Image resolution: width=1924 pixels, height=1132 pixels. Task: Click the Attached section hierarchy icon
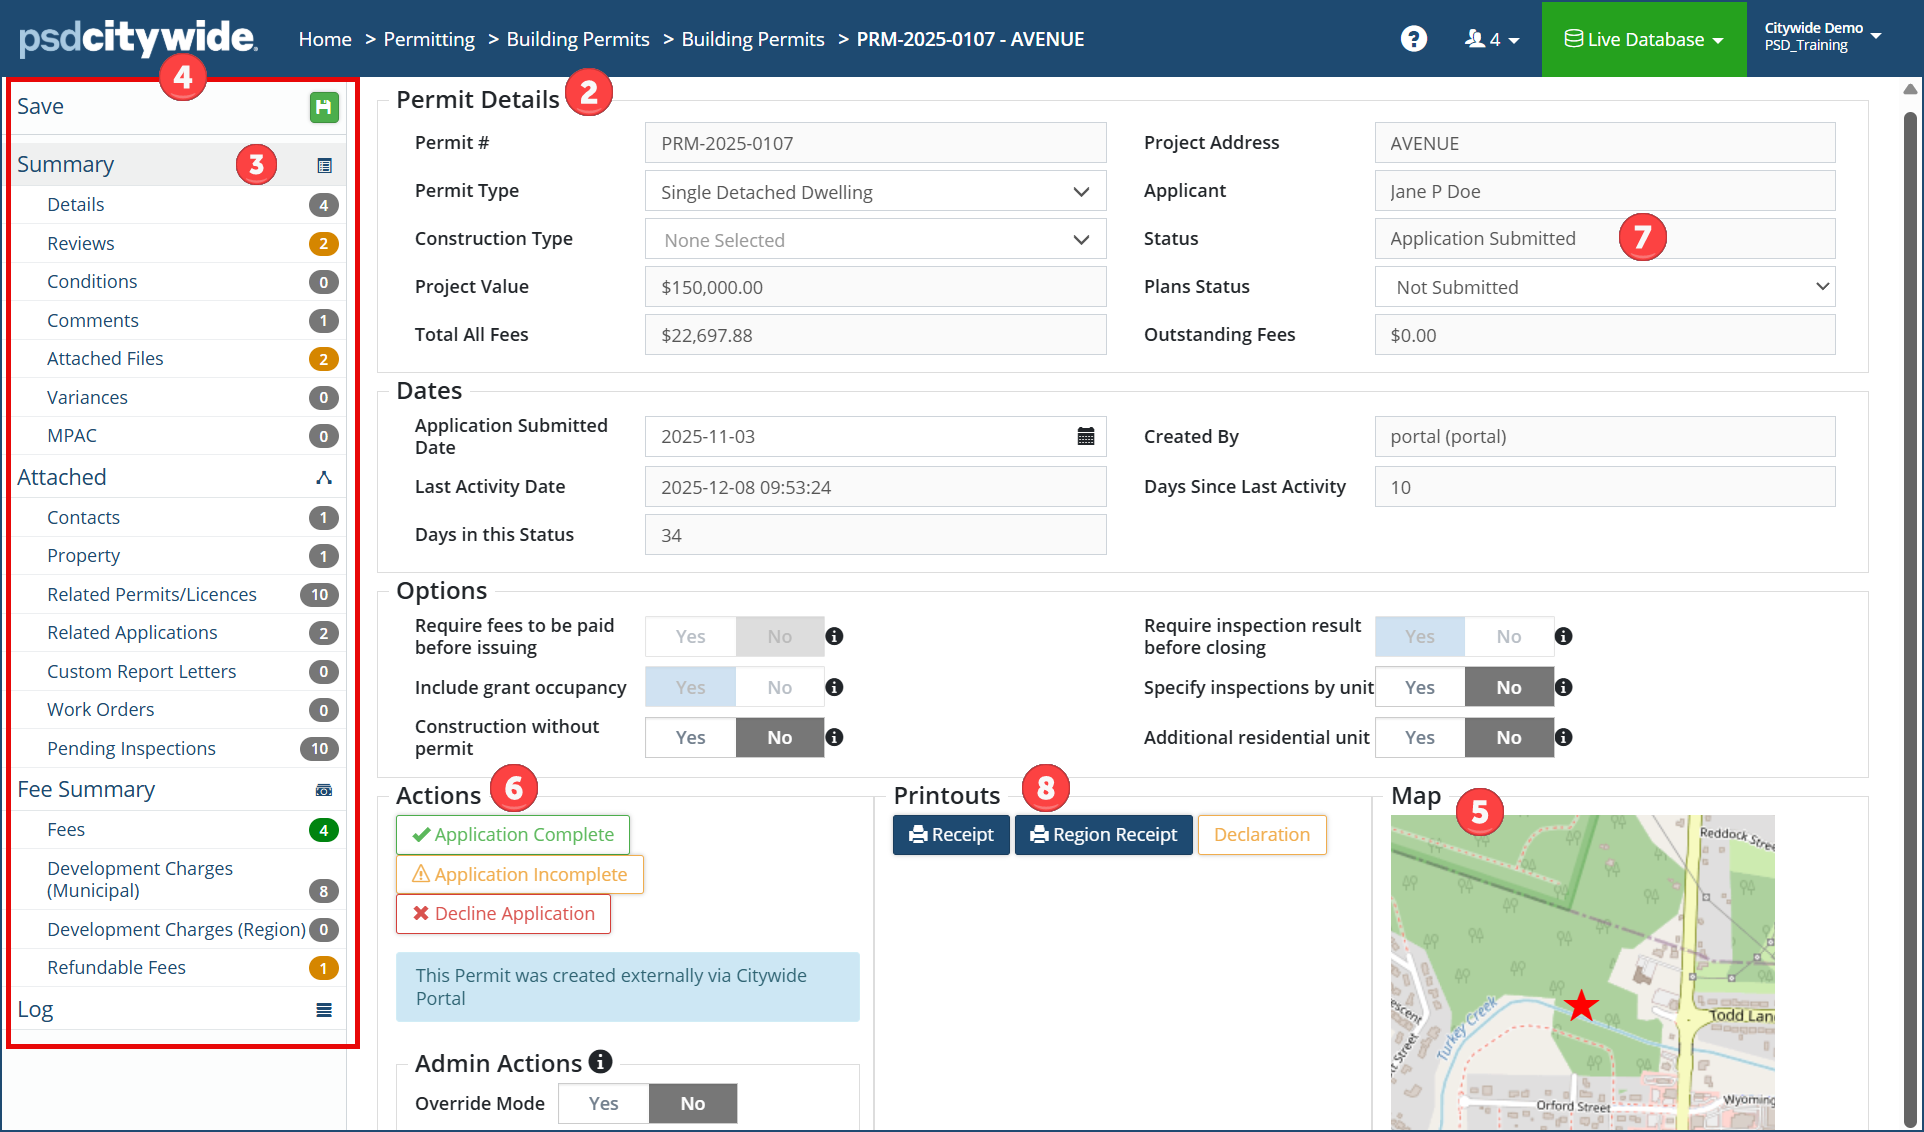[x=324, y=478]
